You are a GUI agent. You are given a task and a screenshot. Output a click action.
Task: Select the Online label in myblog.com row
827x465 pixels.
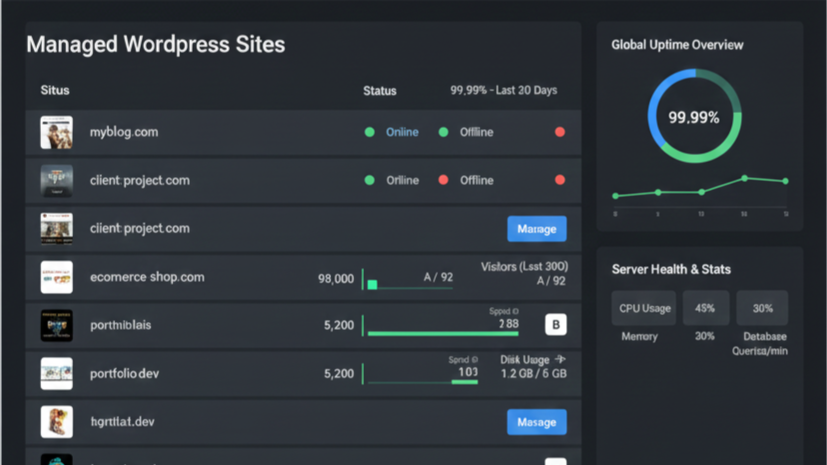click(x=402, y=132)
